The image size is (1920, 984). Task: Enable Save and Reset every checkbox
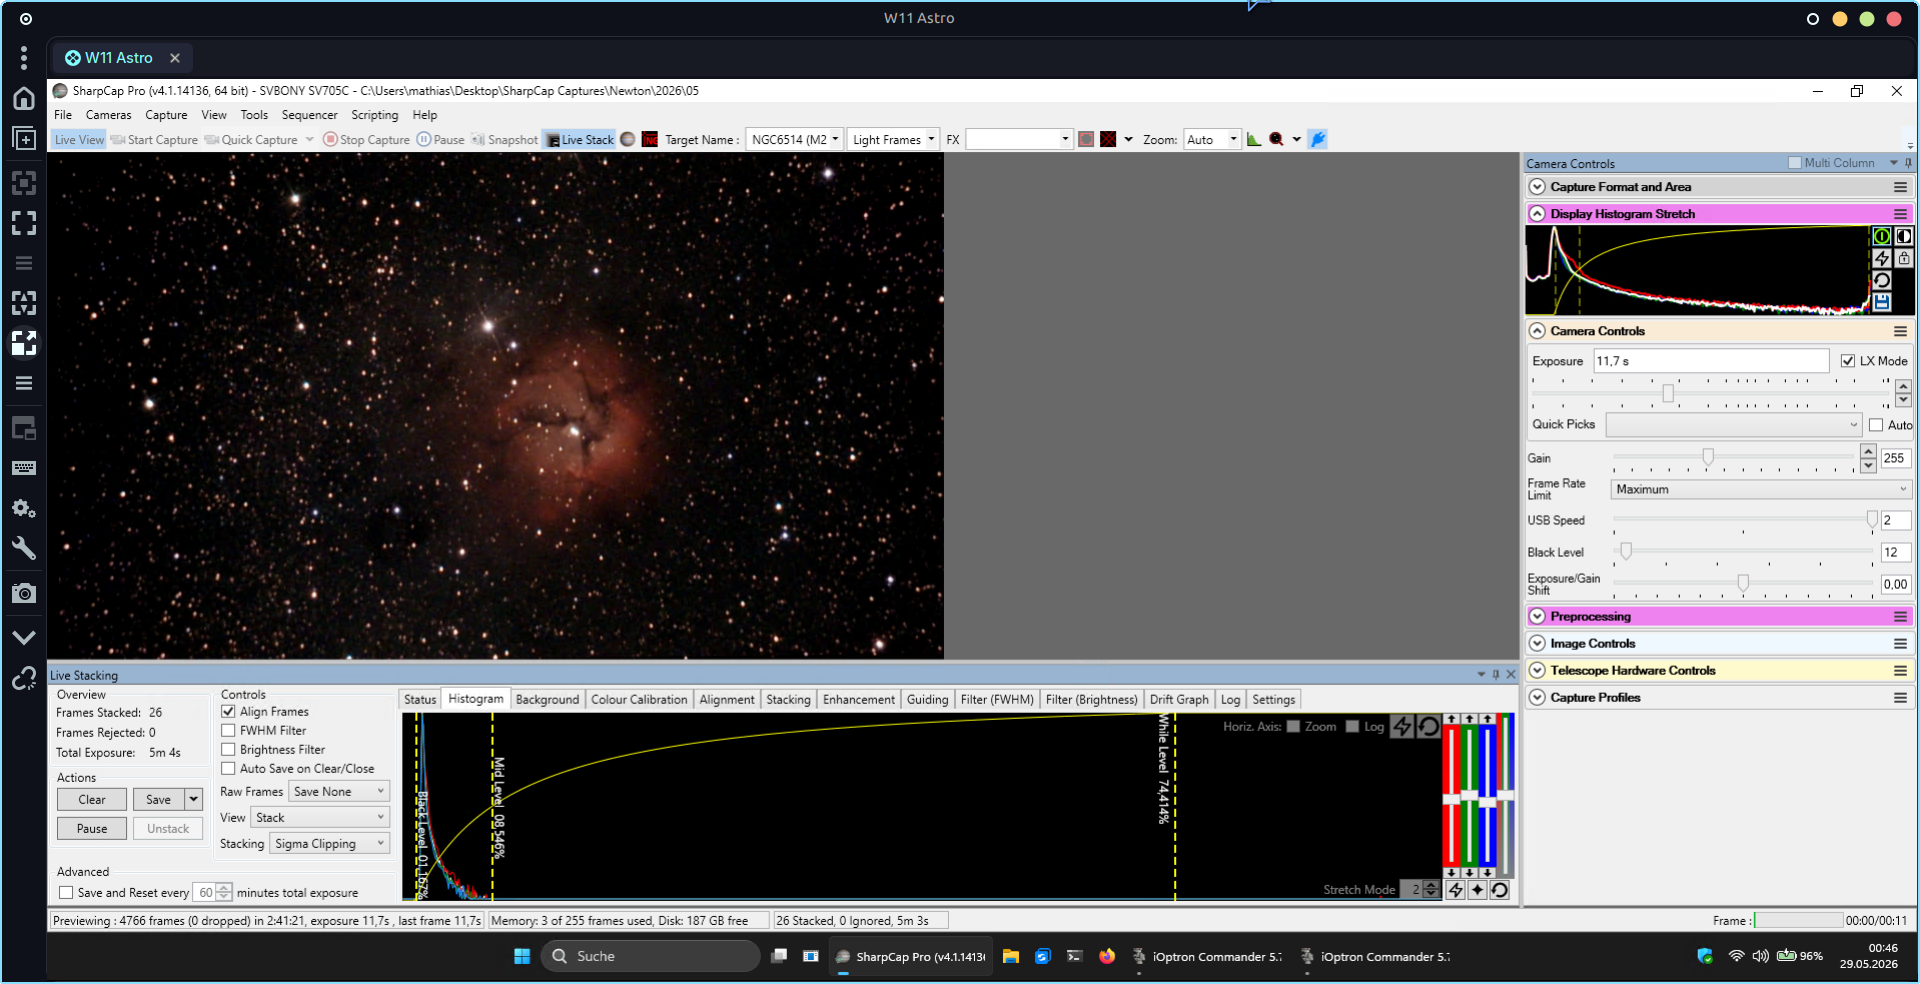tap(66, 893)
